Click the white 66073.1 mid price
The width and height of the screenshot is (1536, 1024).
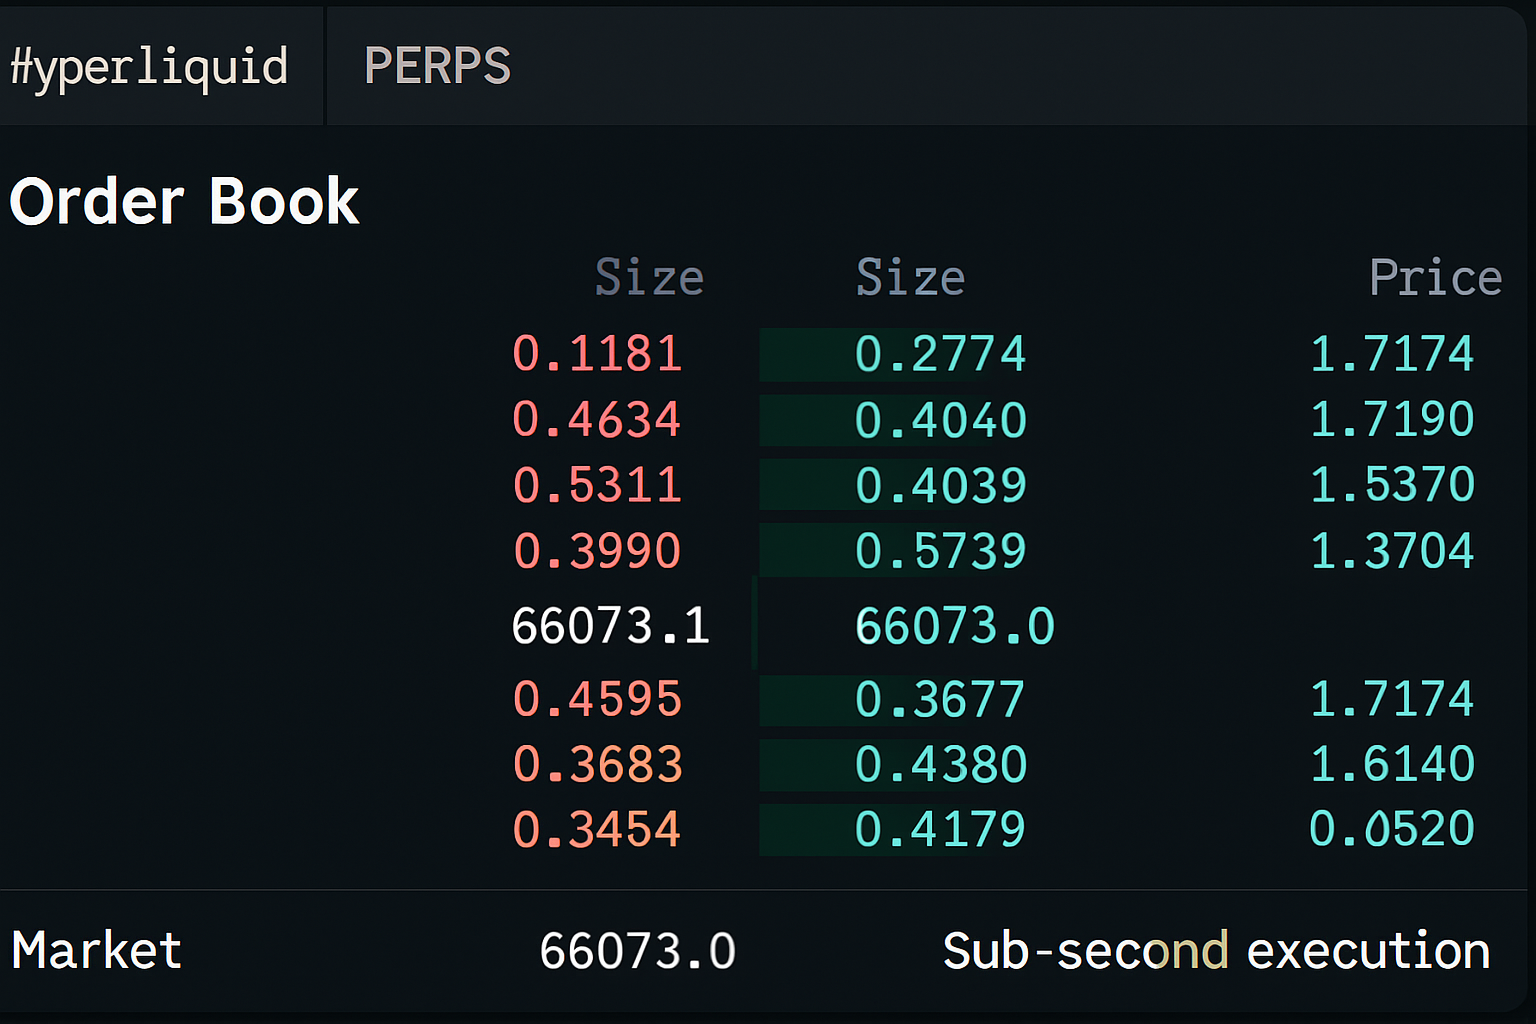click(x=610, y=626)
